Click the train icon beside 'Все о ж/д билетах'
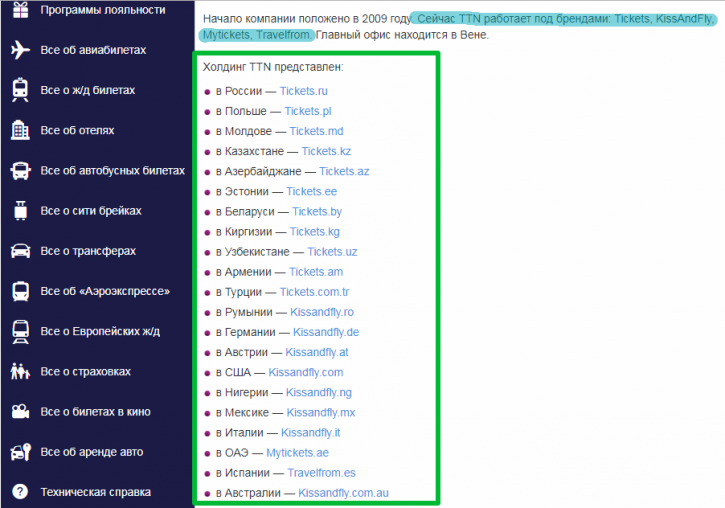 [x=20, y=90]
